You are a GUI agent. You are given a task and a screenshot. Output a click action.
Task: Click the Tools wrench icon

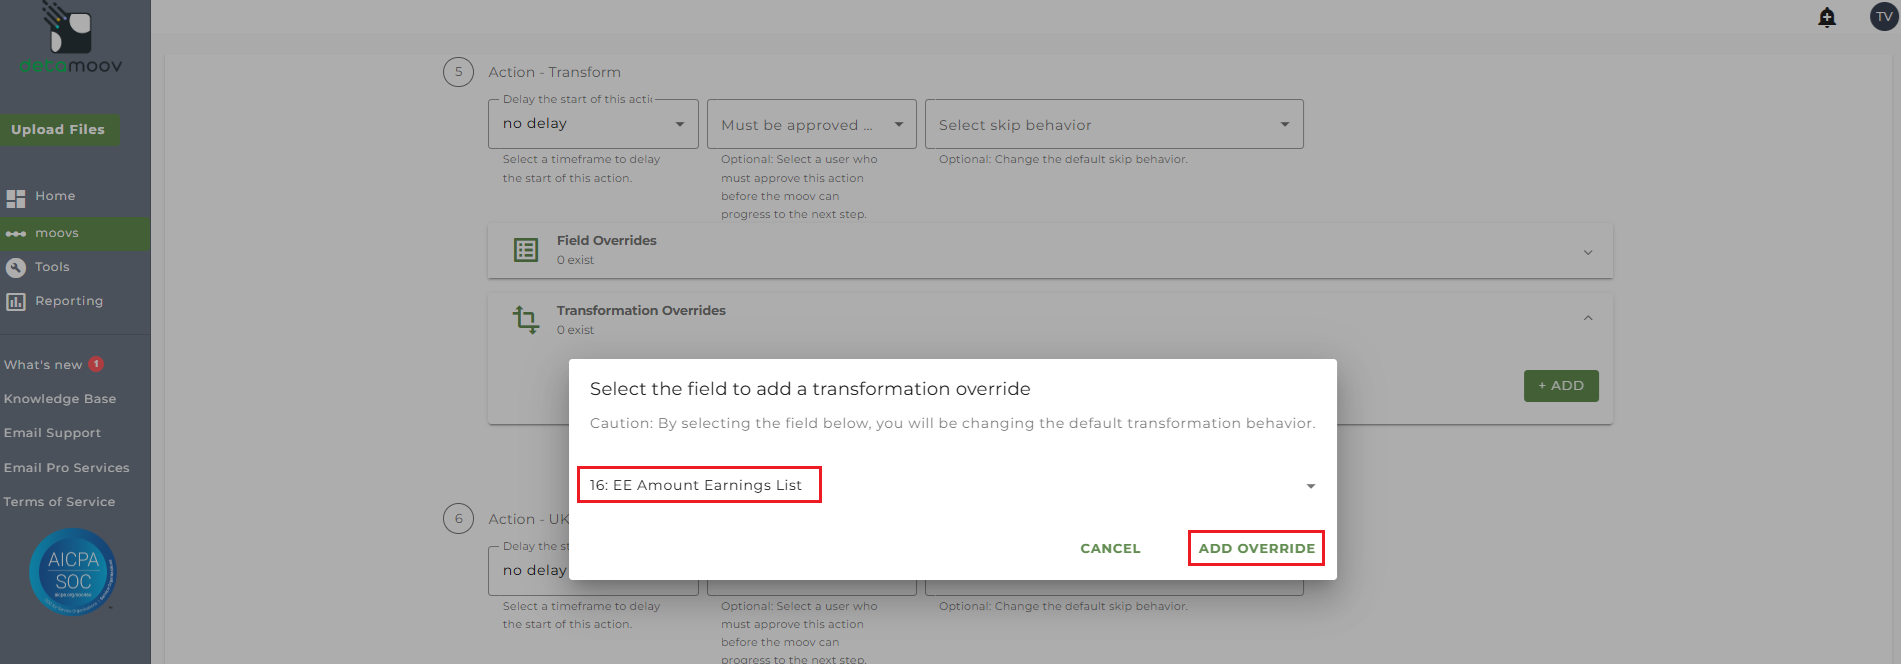[16, 267]
